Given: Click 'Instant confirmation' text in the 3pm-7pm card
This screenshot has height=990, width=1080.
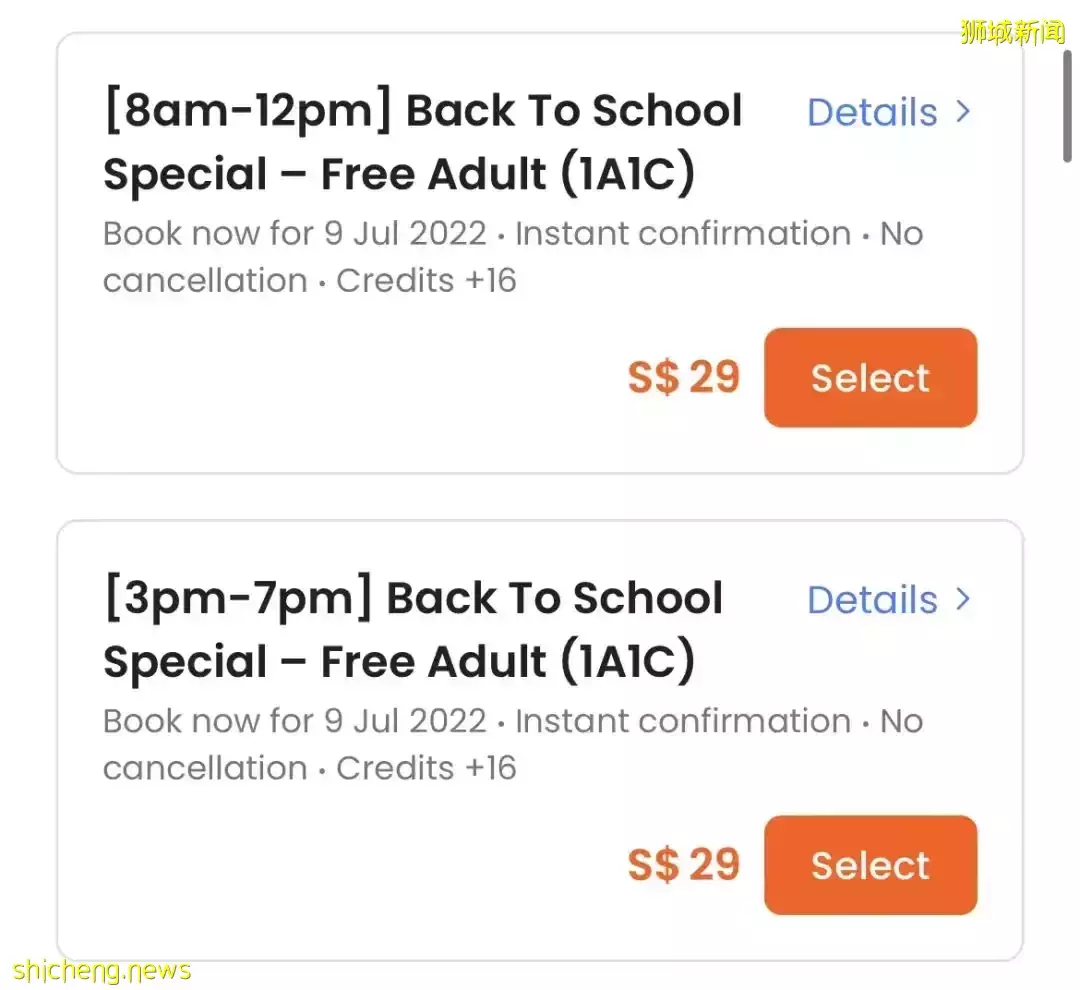Looking at the screenshot, I should tap(683, 721).
